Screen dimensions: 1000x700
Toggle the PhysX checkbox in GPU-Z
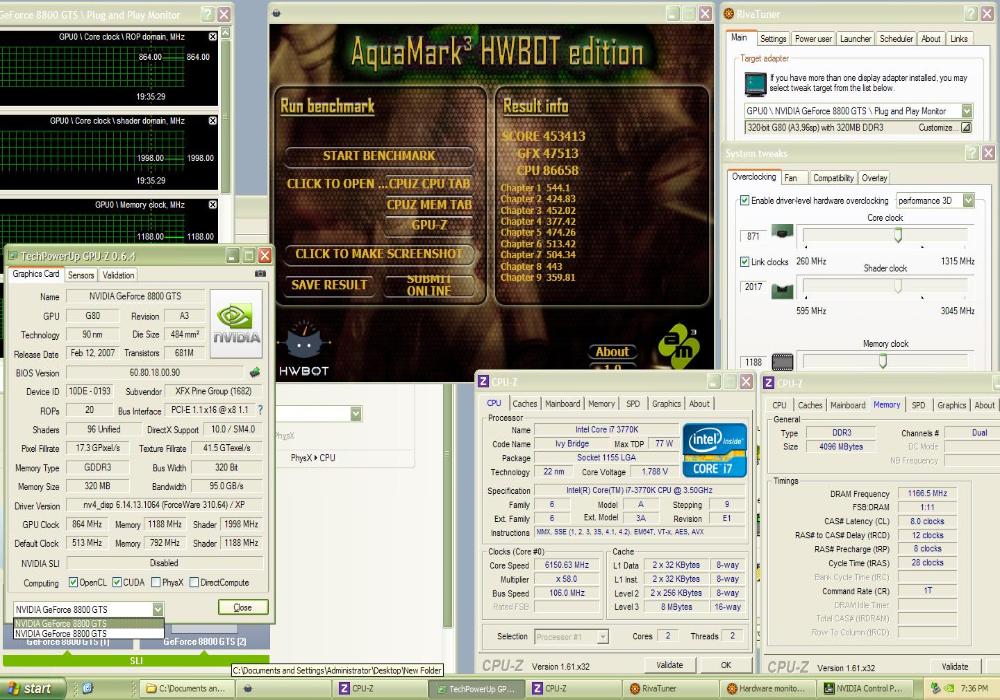click(x=156, y=582)
